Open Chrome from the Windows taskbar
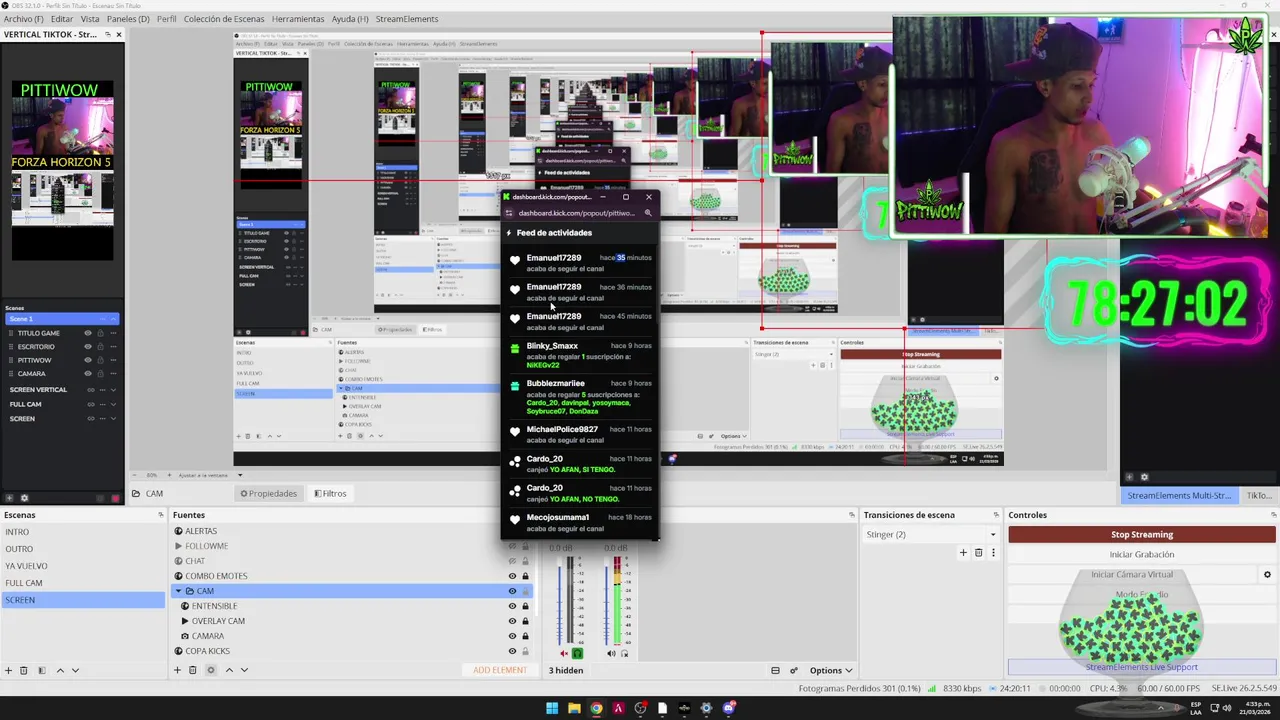The image size is (1280, 720). pos(596,708)
